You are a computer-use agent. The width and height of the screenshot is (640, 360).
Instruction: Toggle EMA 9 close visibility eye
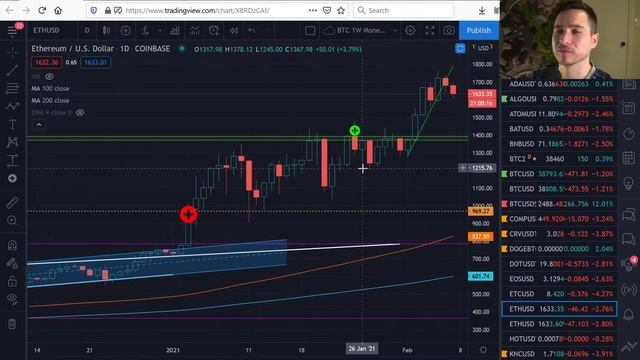point(80,113)
